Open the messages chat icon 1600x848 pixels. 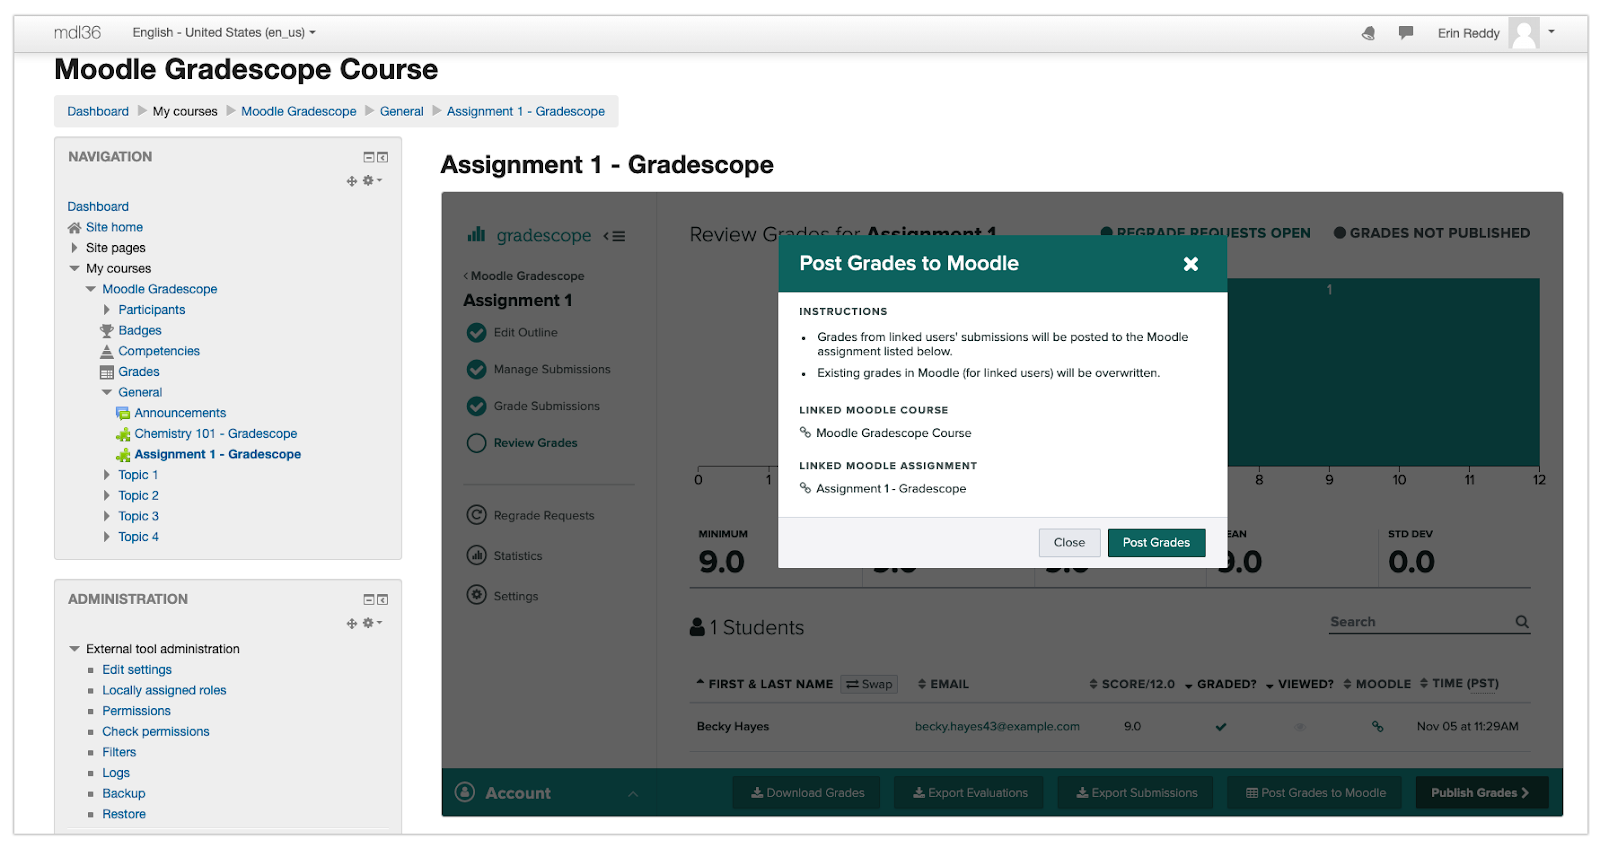pos(1406,33)
